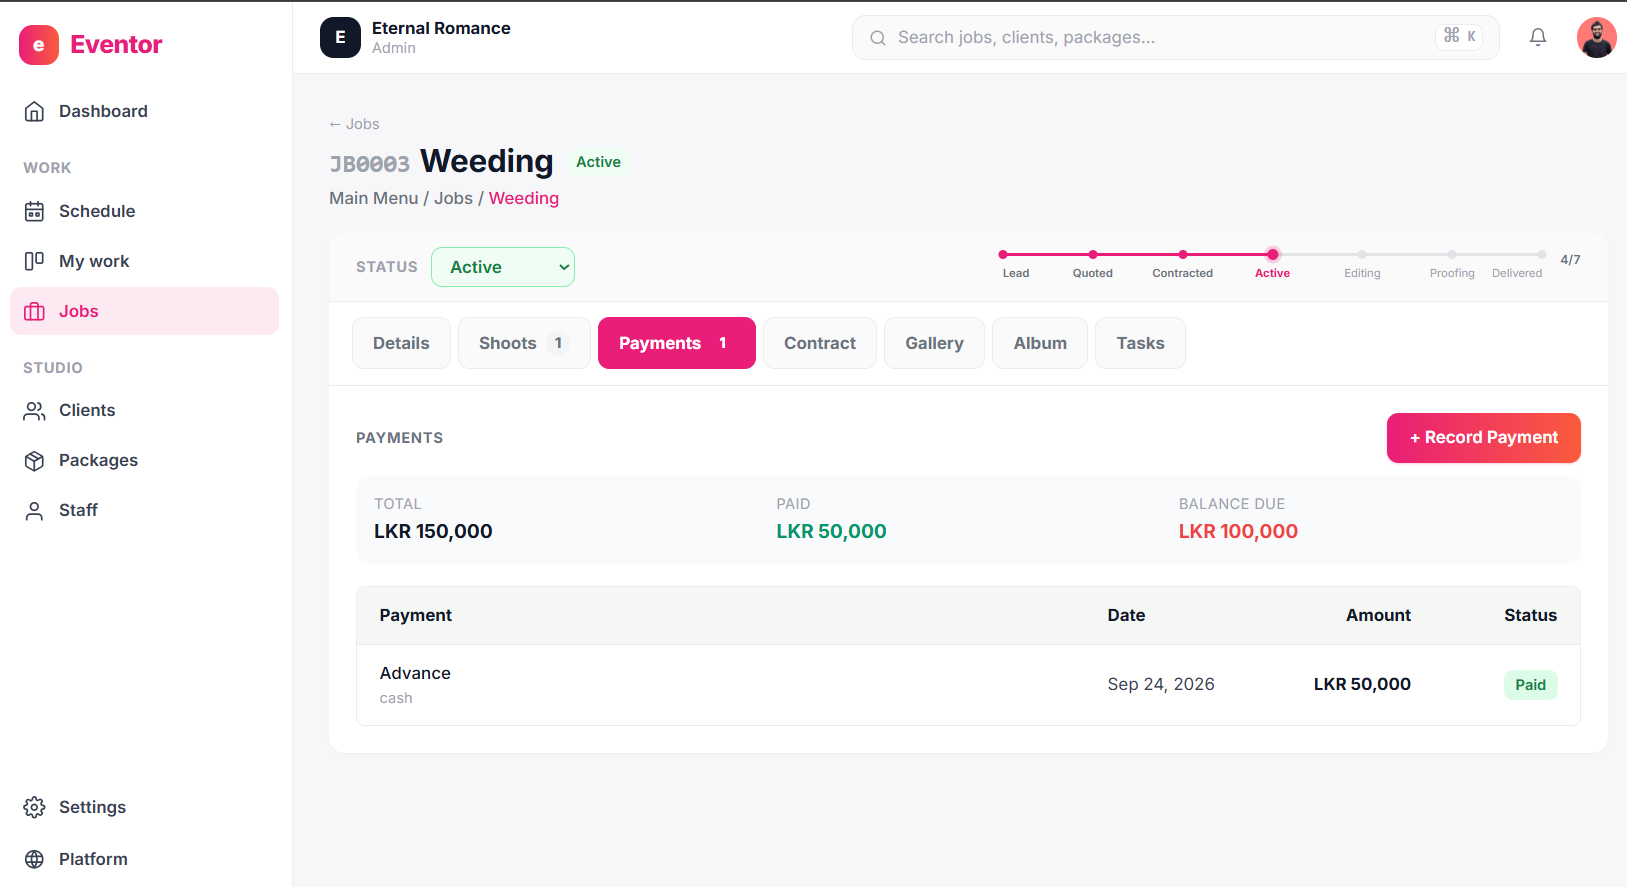Click the Record Payment button

(x=1484, y=438)
